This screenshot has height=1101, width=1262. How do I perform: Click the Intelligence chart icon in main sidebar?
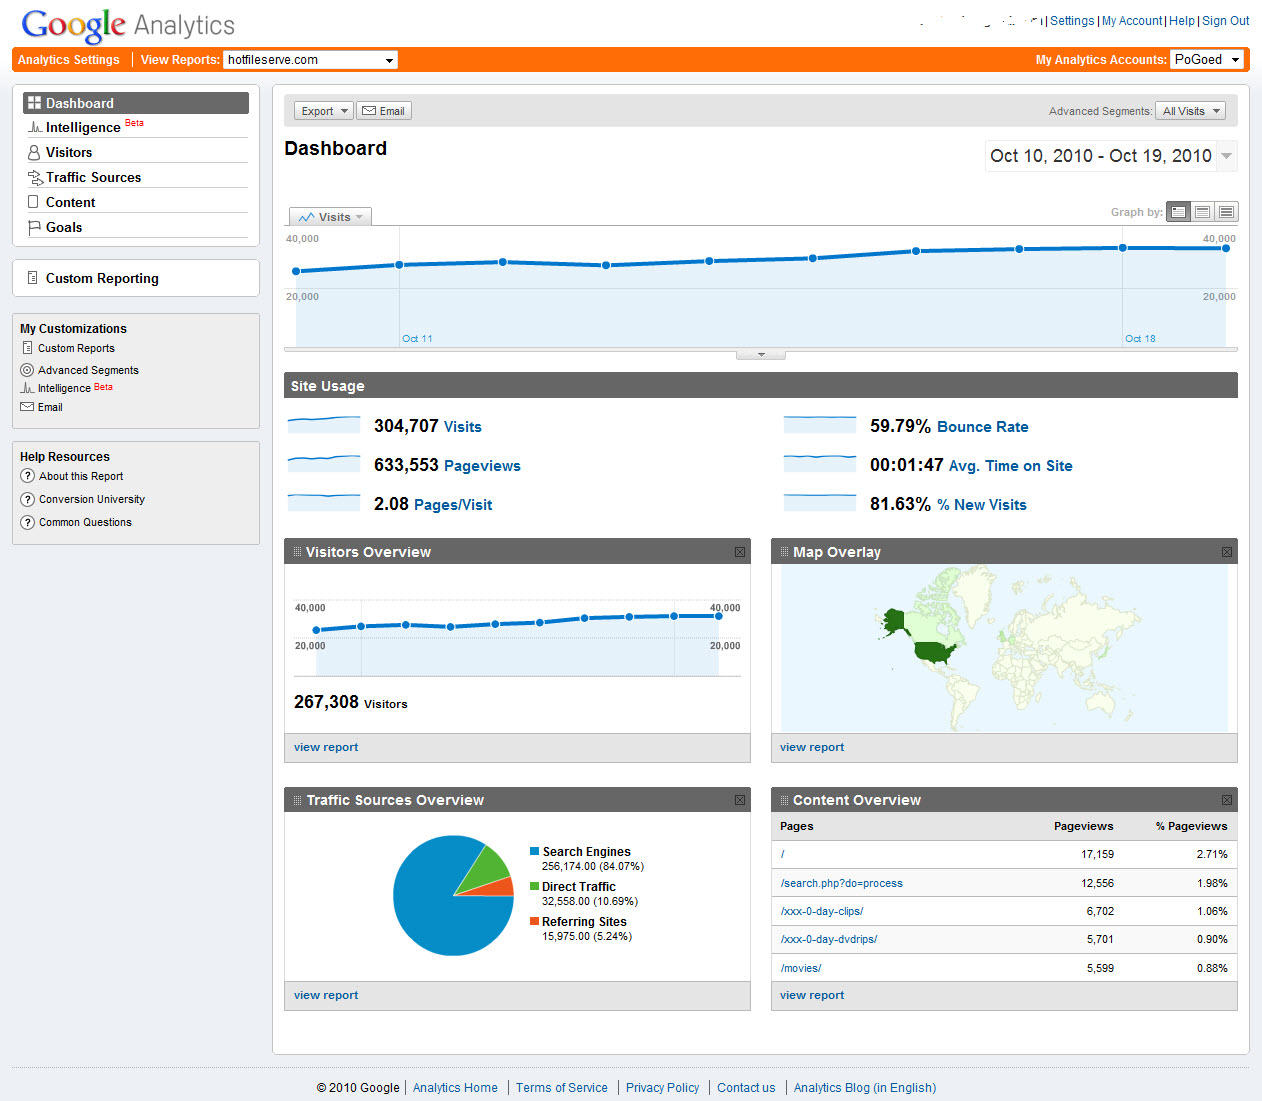click(x=35, y=127)
